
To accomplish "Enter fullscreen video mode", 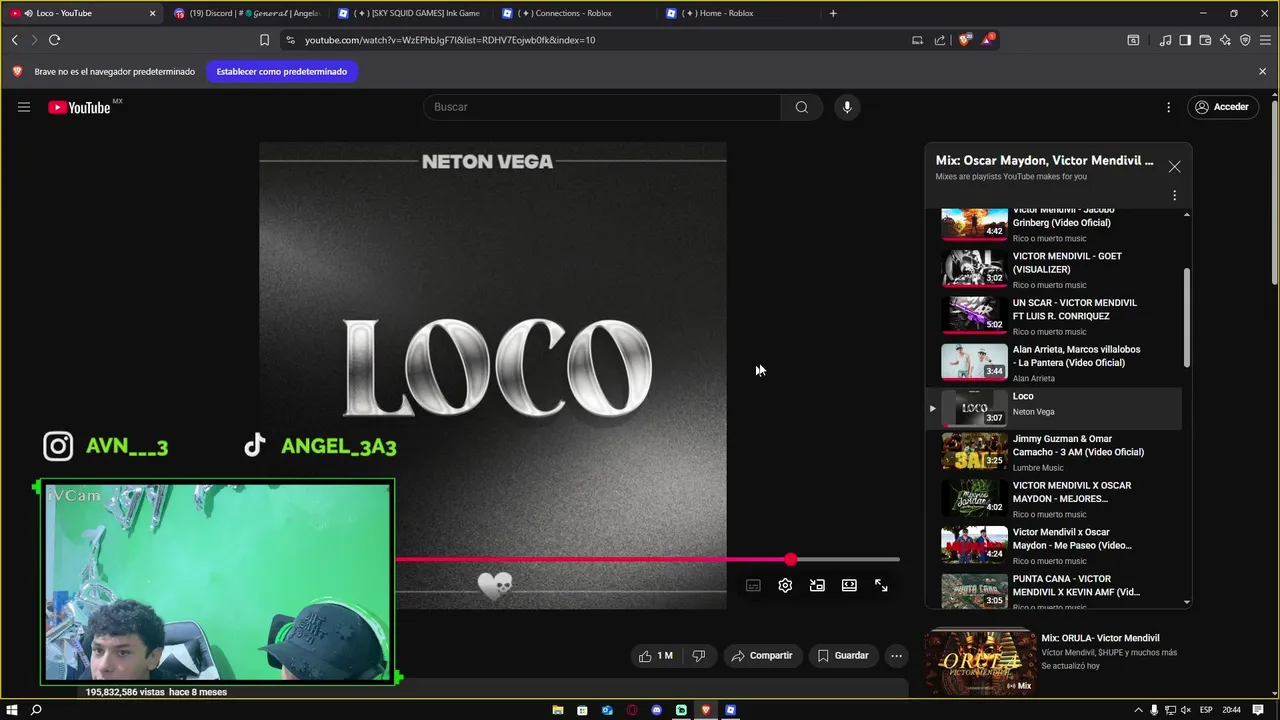I will pos(881,586).
